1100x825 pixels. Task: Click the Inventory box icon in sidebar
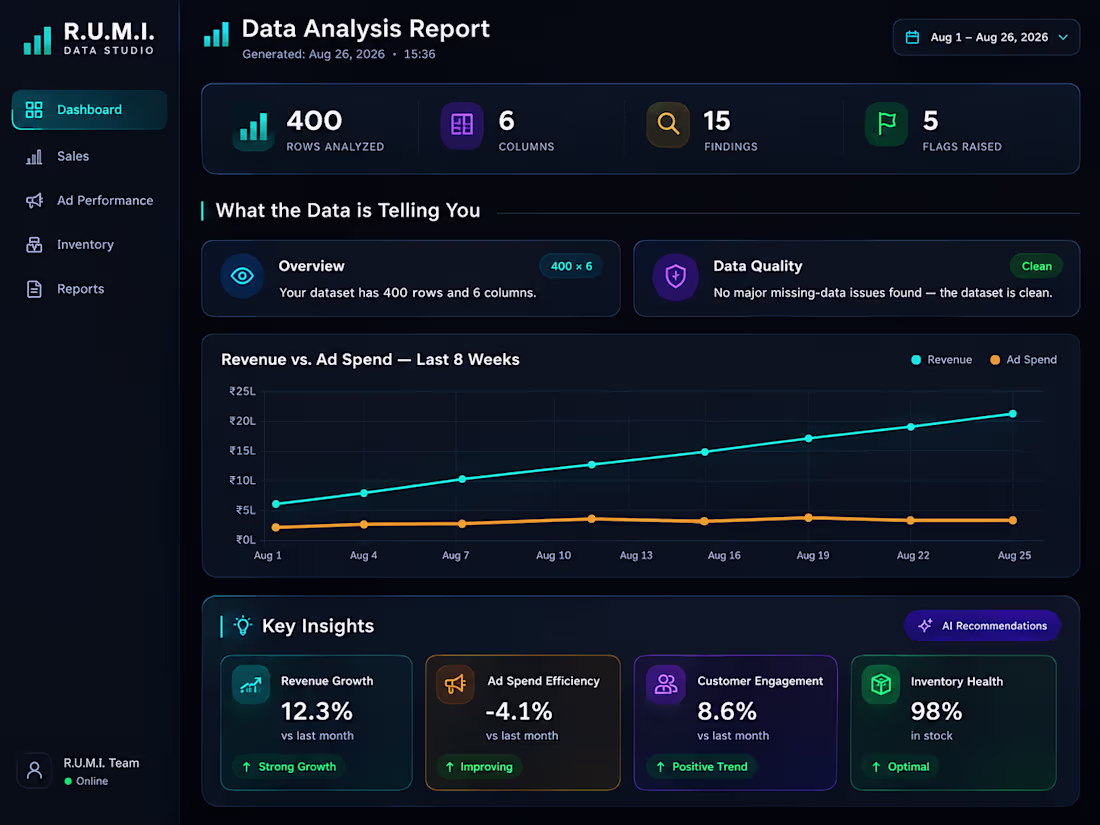(x=34, y=245)
